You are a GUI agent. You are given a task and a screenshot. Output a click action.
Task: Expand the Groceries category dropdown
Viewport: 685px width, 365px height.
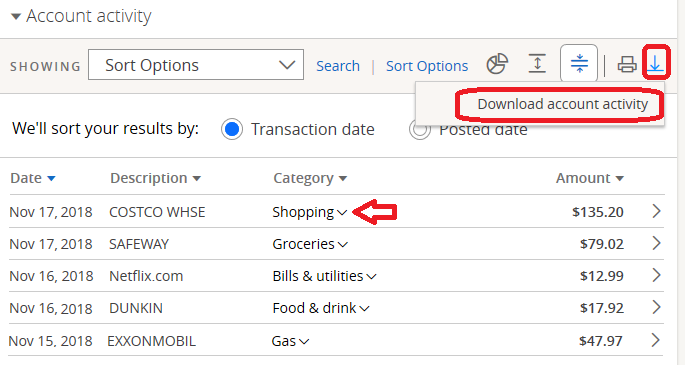(x=310, y=244)
